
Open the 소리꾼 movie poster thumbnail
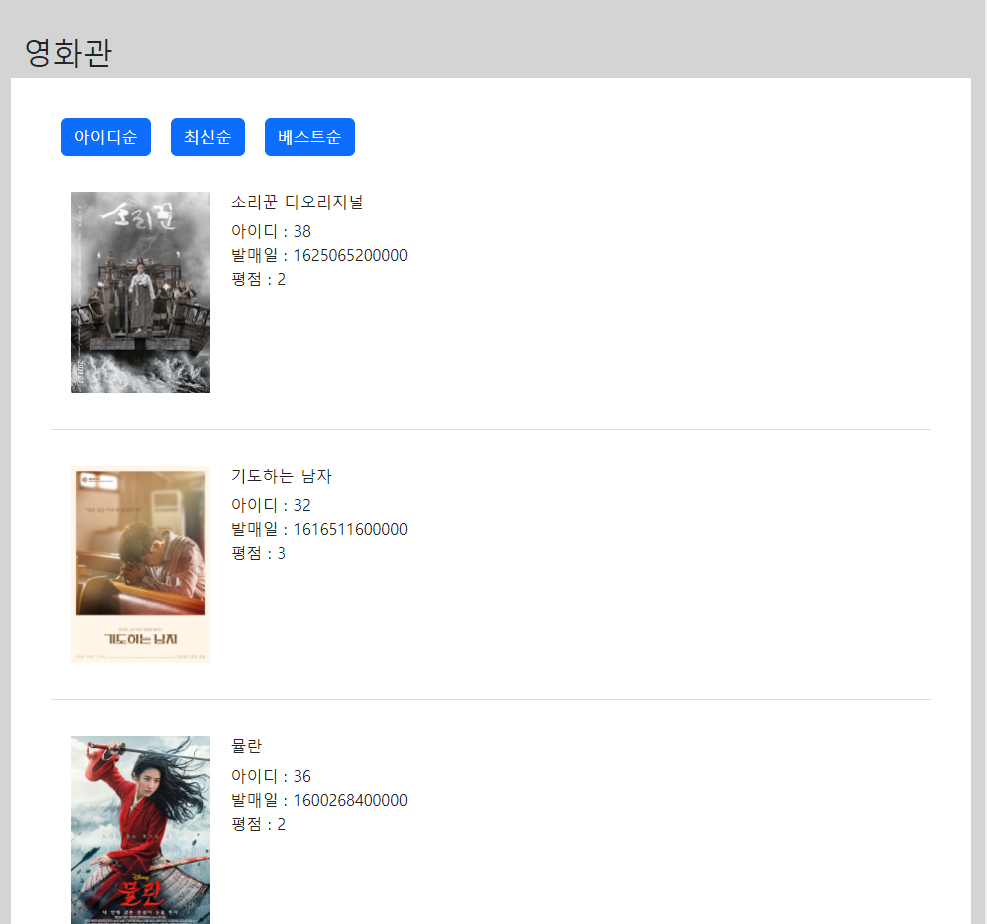(140, 292)
